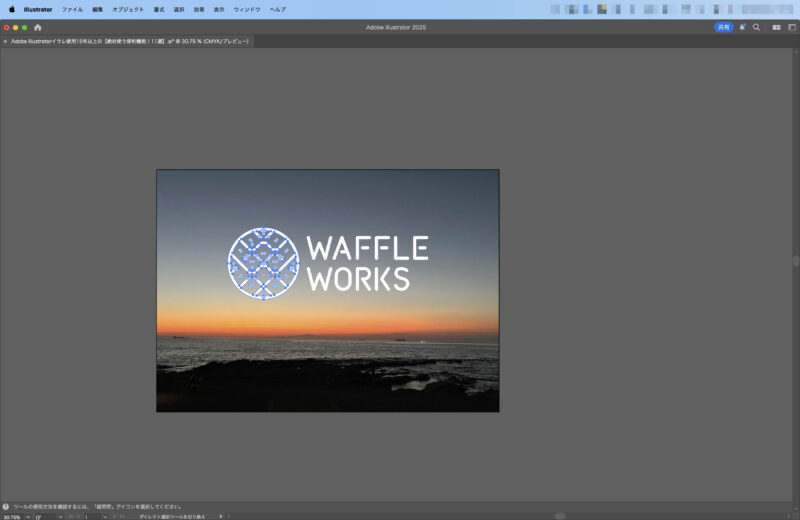Click the workspace switcher icon at far right

coord(790,27)
